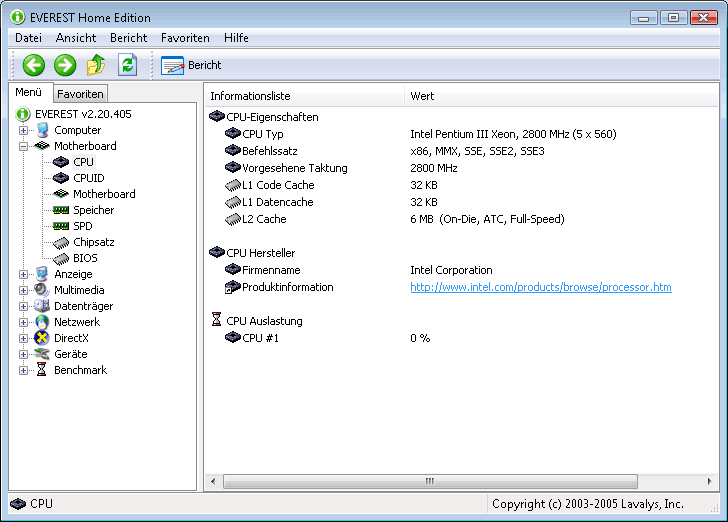Click the BIOS chip icon
Viewport: 728px width, 522px height.
pos(61,258)
